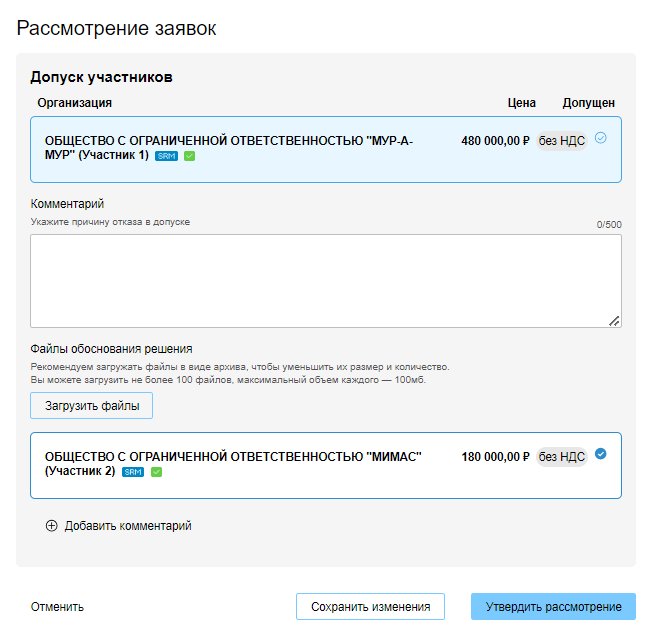Click Сохранить изменения button
The image size is (662, 633).
(x=370, y=607)
